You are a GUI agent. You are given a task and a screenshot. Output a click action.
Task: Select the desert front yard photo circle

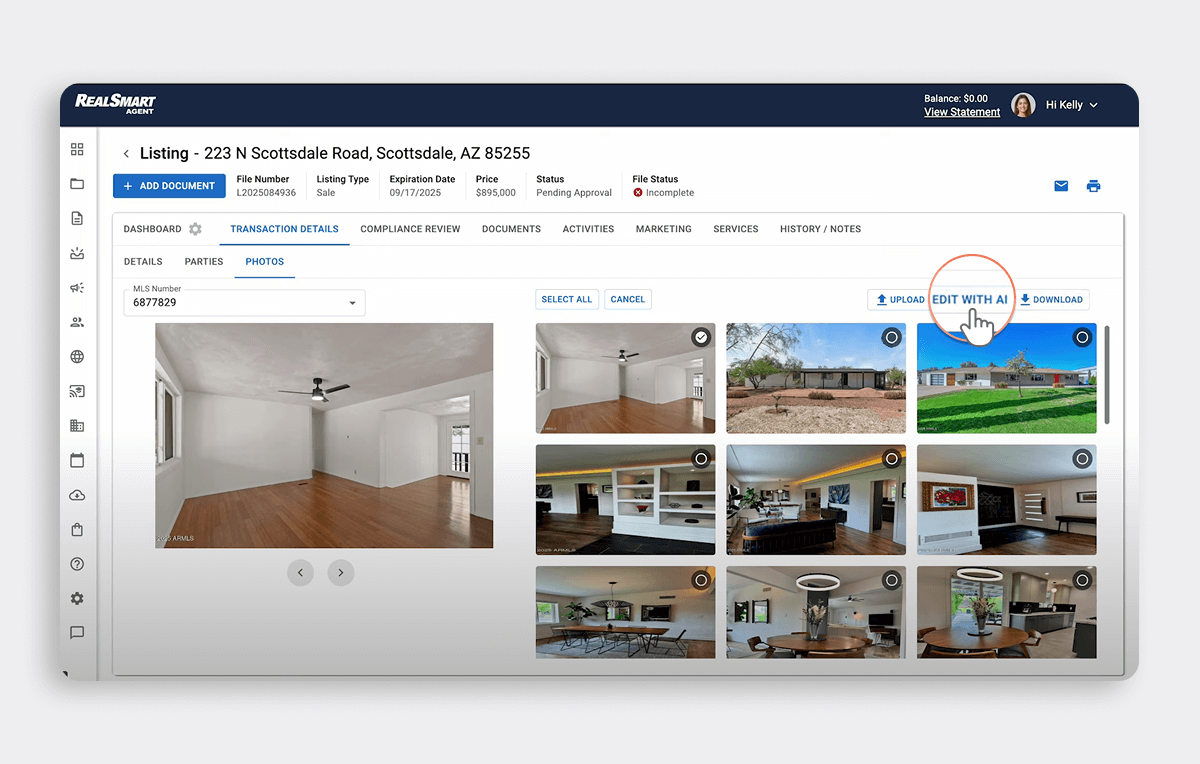(x=891, y=338)
